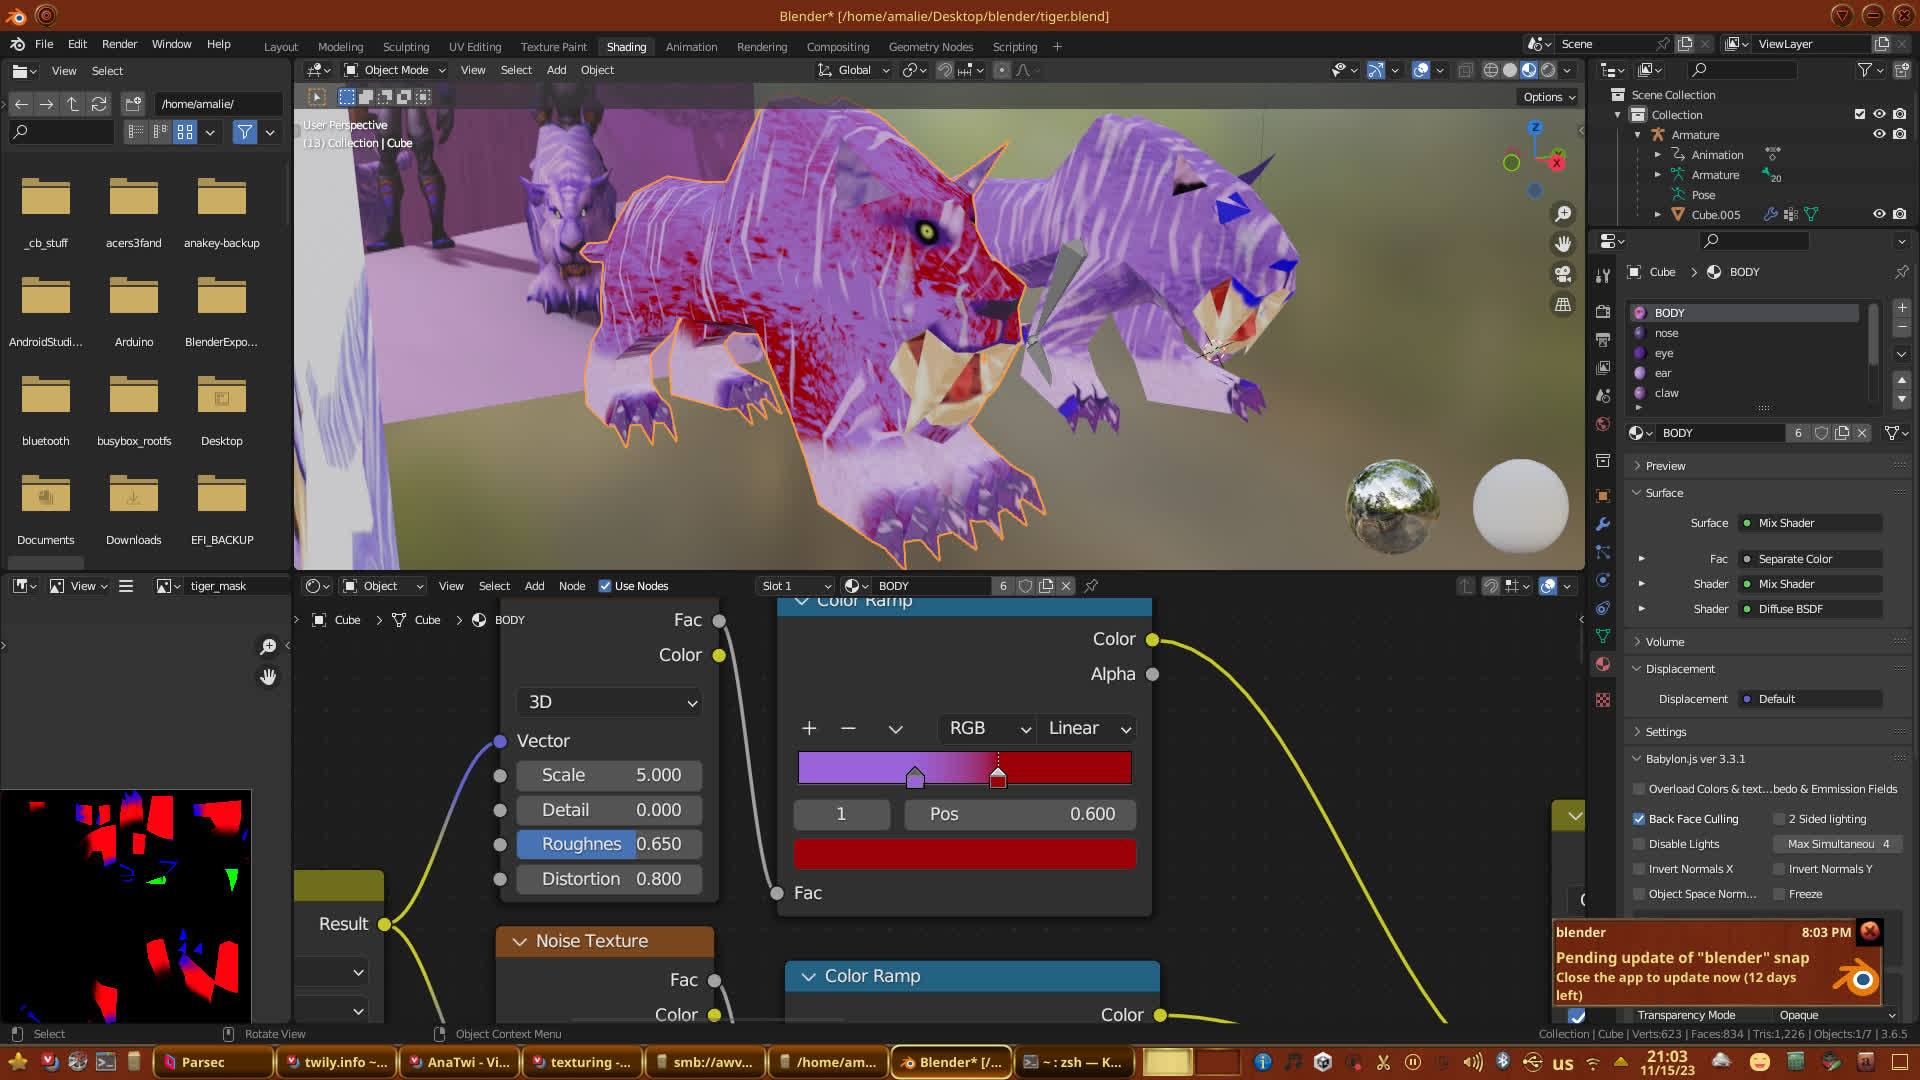This screenshot has width=1920, height=1080.
Task: Click the file browser filter funnel icon
Action: pos(244,132)
